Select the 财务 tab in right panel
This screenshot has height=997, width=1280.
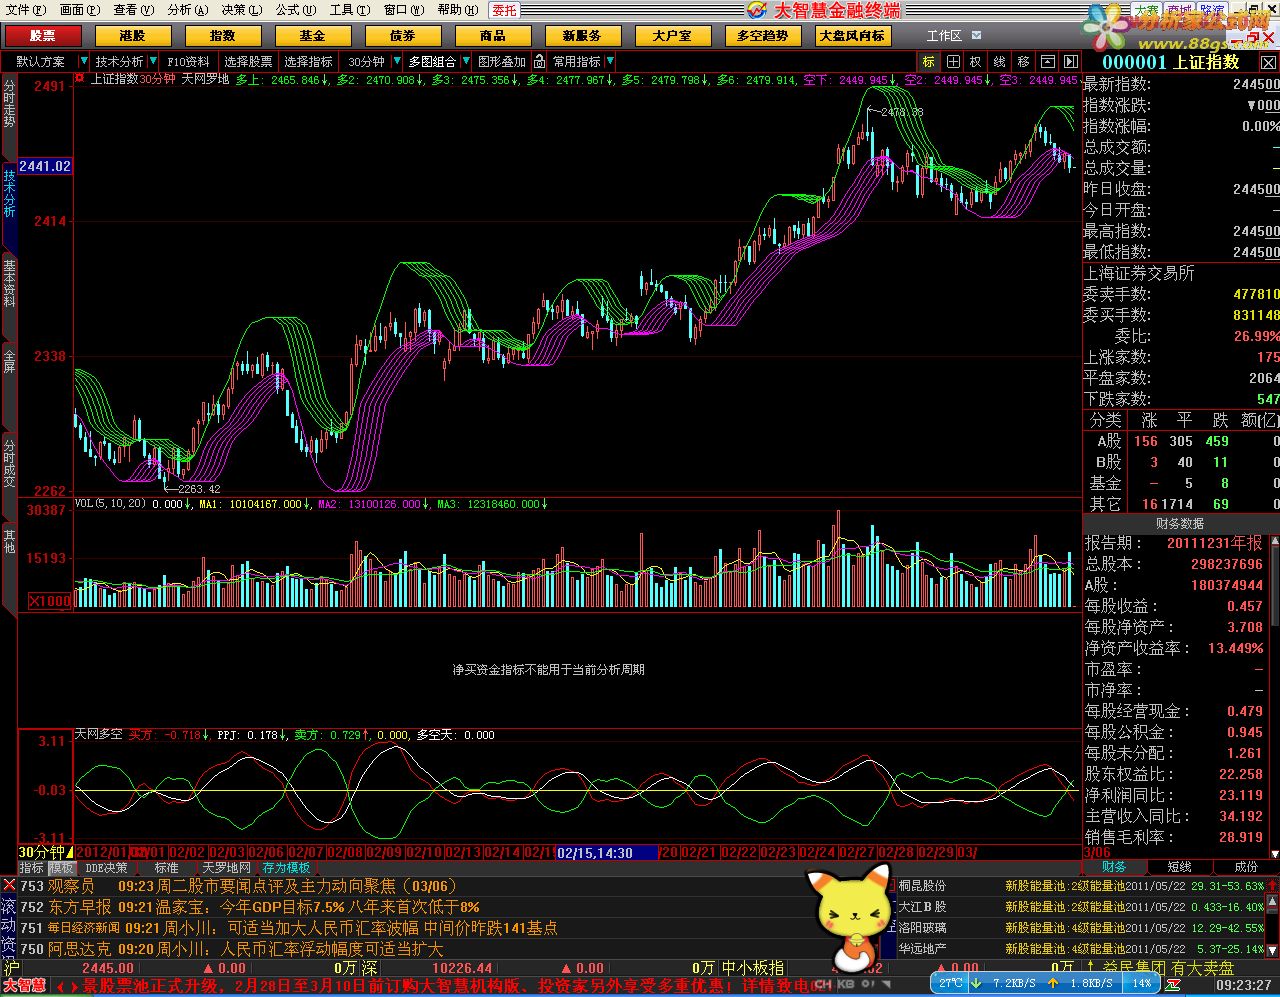(1115, 867)
